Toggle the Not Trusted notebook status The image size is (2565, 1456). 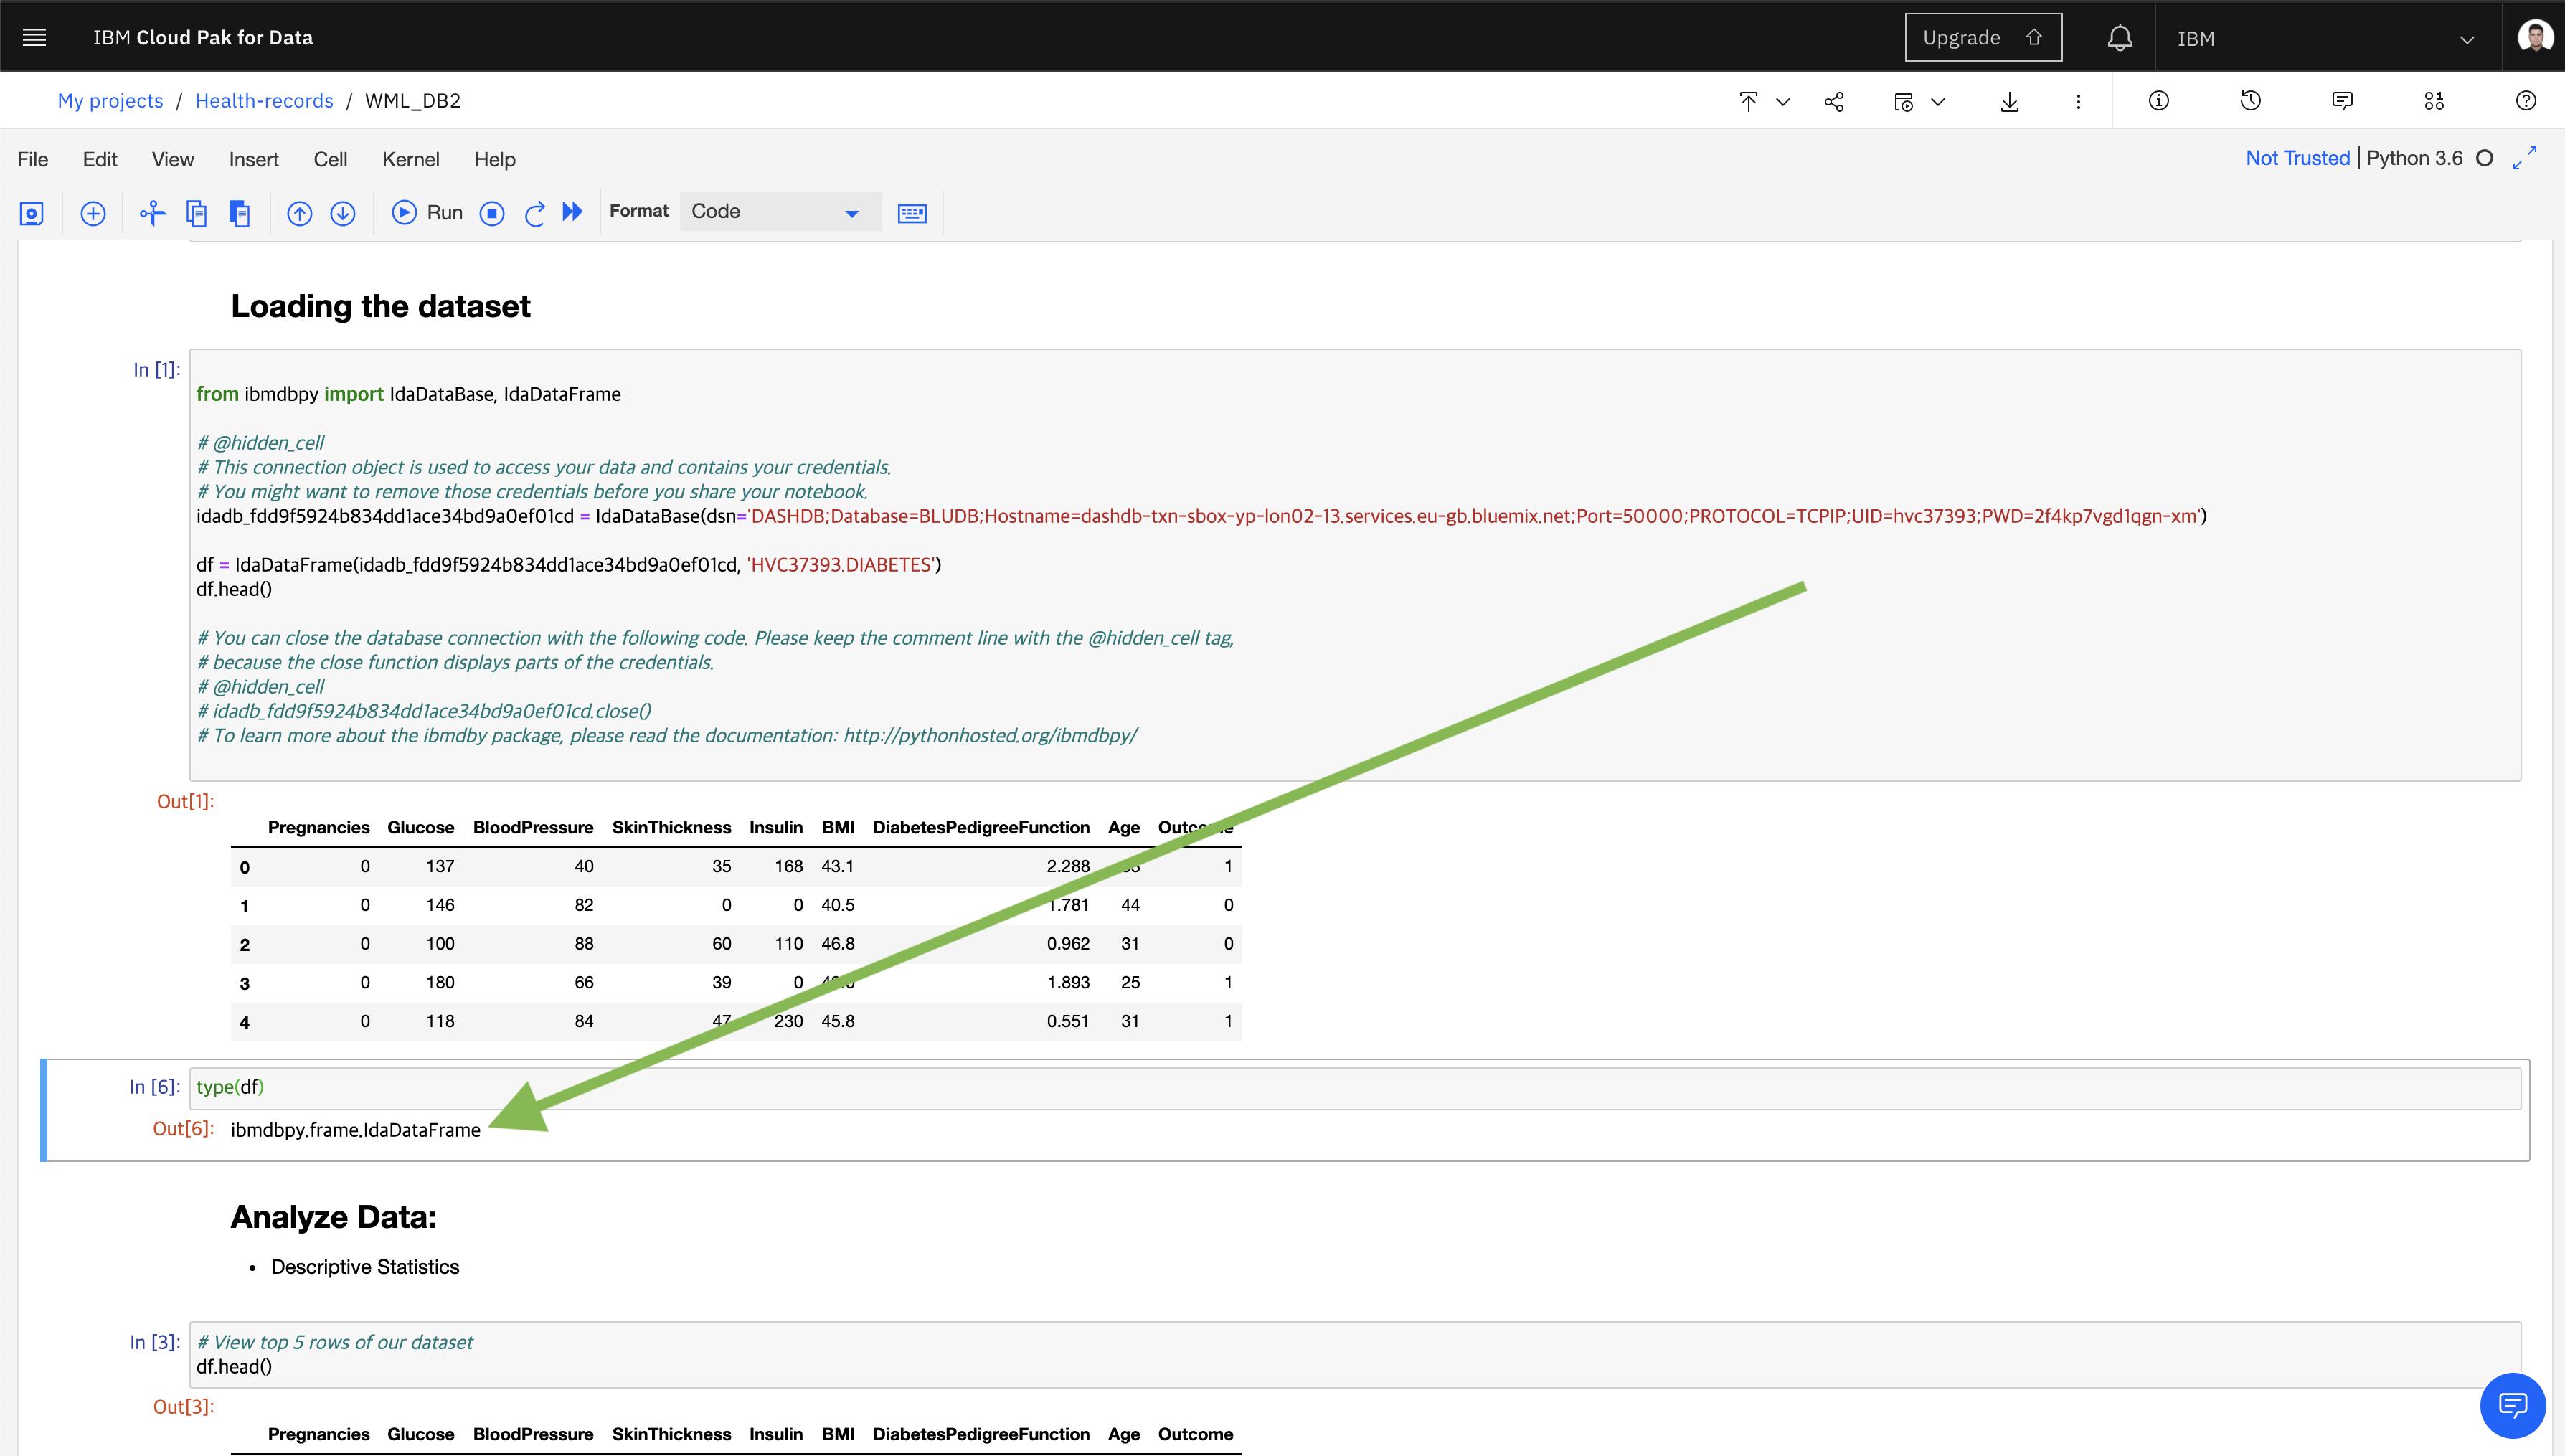2297,158
